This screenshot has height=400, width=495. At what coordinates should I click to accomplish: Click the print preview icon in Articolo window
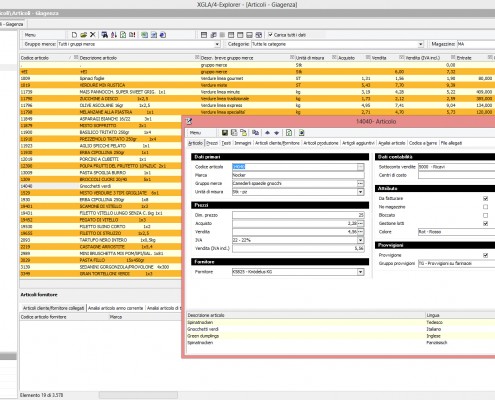(x=301, y=133)
